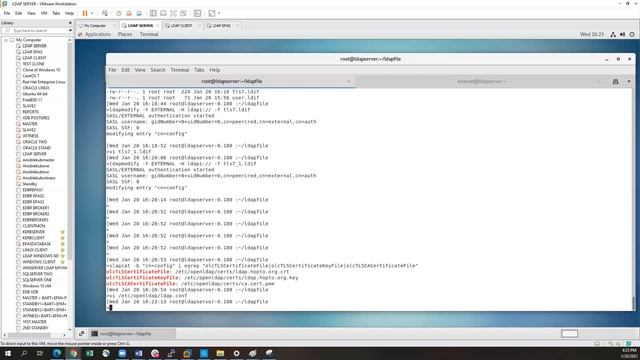Open VMware Help menu
The width and height of the screenshot is (640, 360).
pos(69,13)
